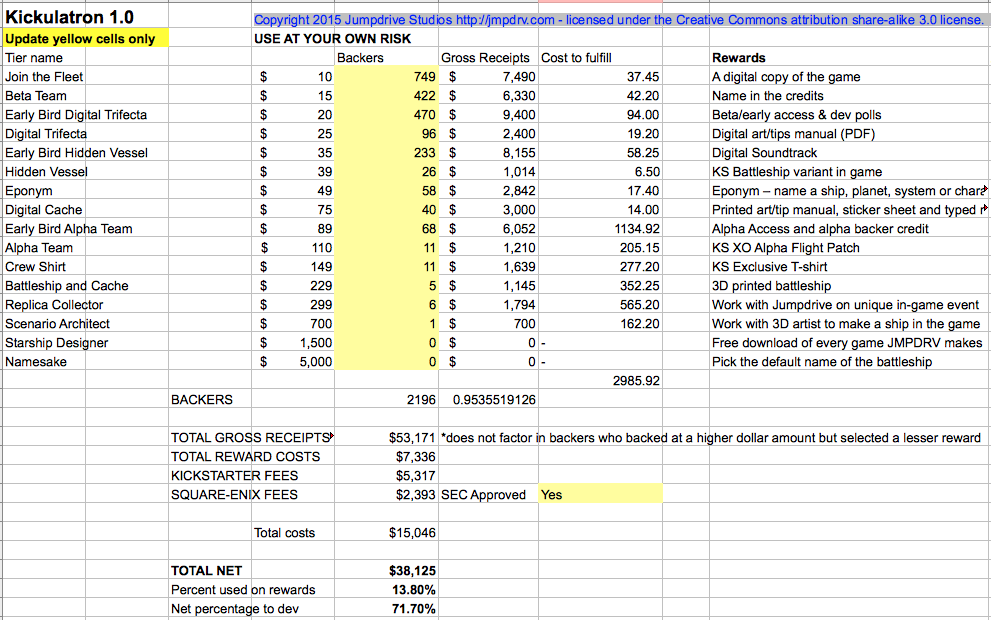Select the yellow SEC Approved 'Yes' cell
This screenshot has height=620, width=991.
[600, 494]
